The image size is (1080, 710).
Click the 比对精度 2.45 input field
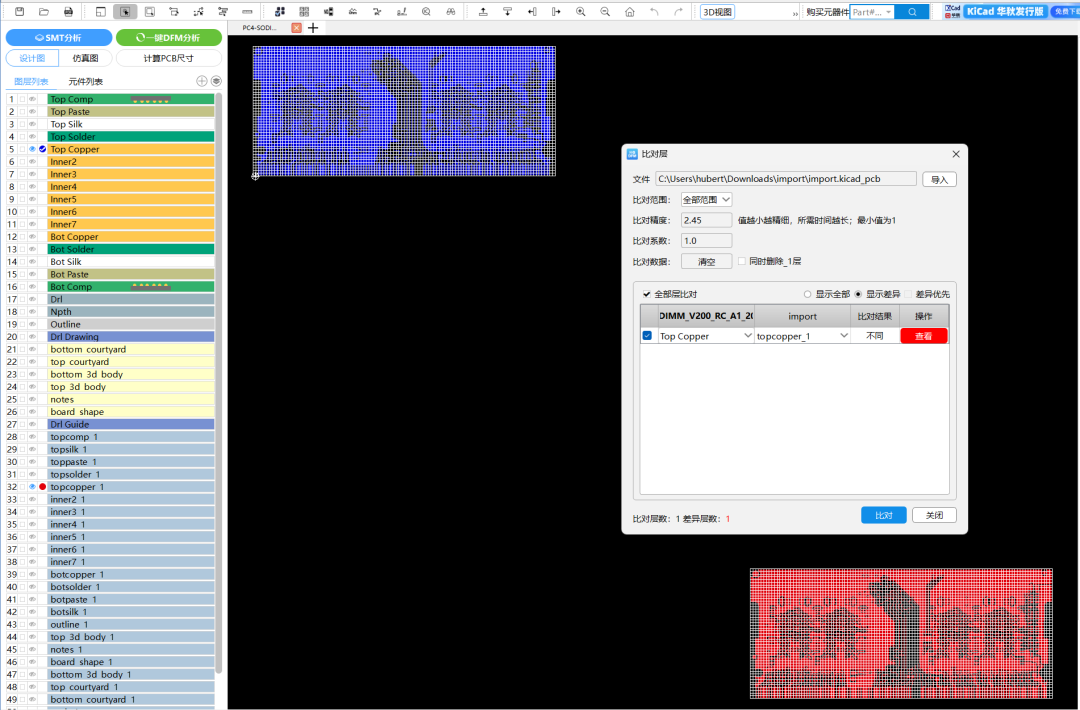706,220
